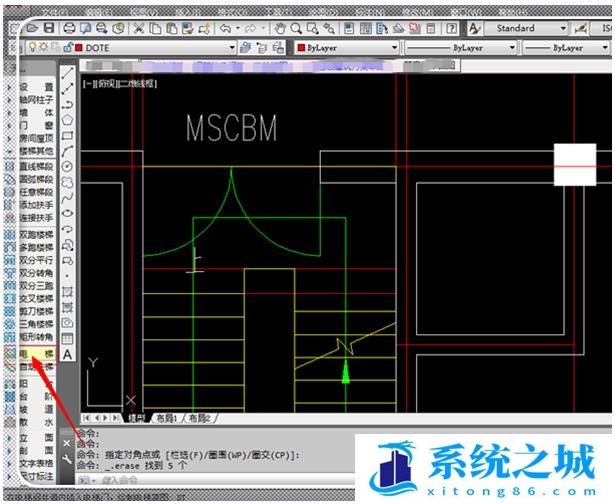Click the command line input field

[200, 480]
